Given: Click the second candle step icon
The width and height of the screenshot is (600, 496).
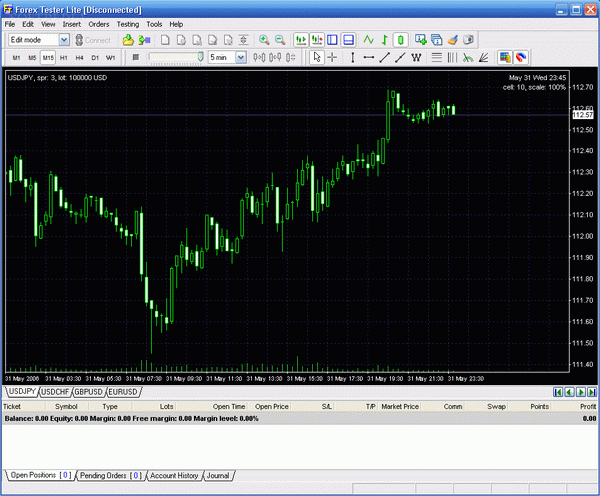Looking at the screenshot, I should point(275,57).
